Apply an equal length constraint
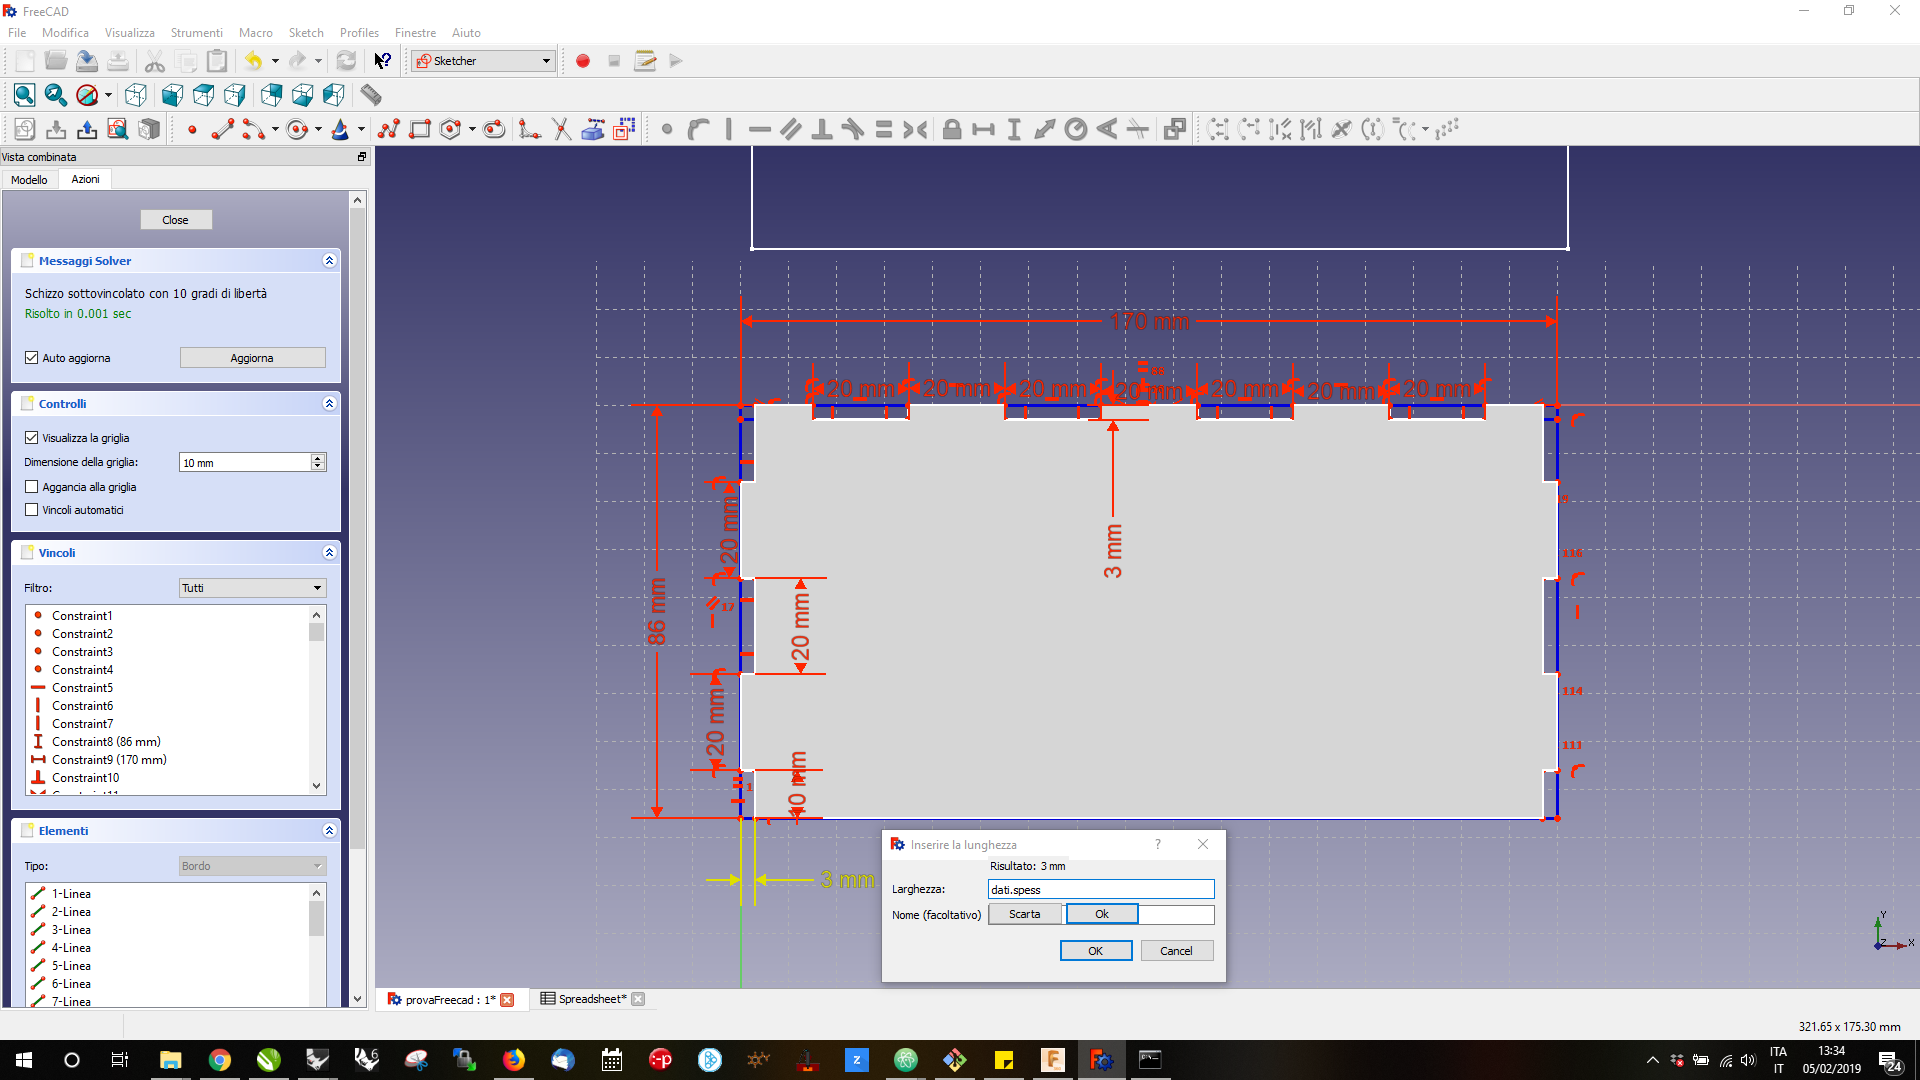The width and height of the screenshot is (1920, 1080). 885,129
